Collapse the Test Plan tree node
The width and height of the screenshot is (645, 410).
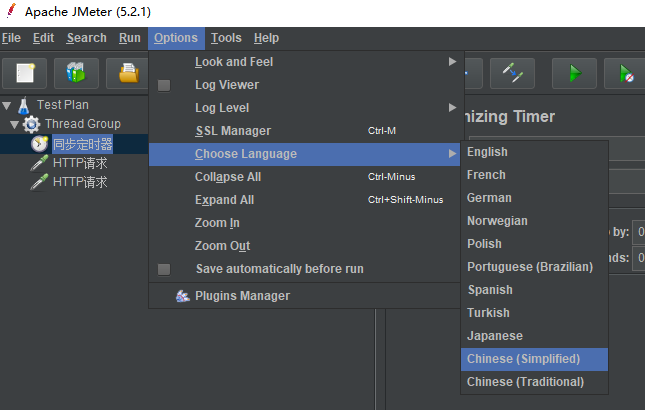point(7,104)
